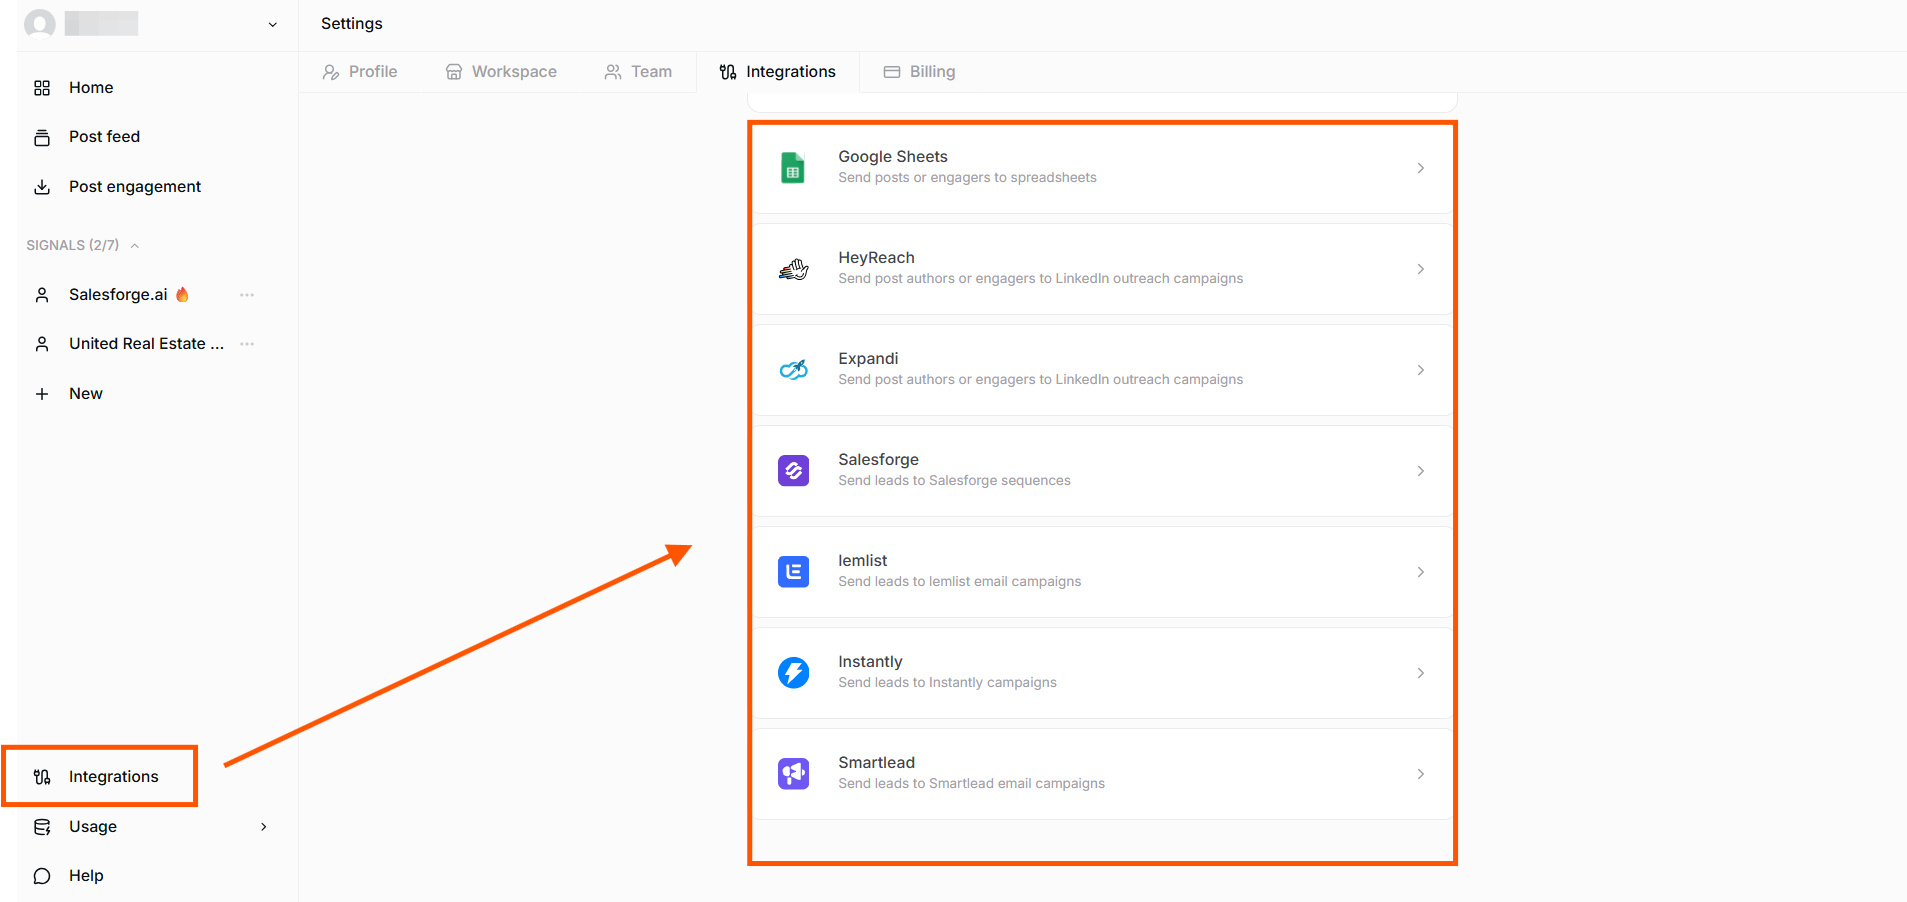Click 'Send leads to Instantly campaigns' text
The image size is (1907, 902).
tap(947, 683)
